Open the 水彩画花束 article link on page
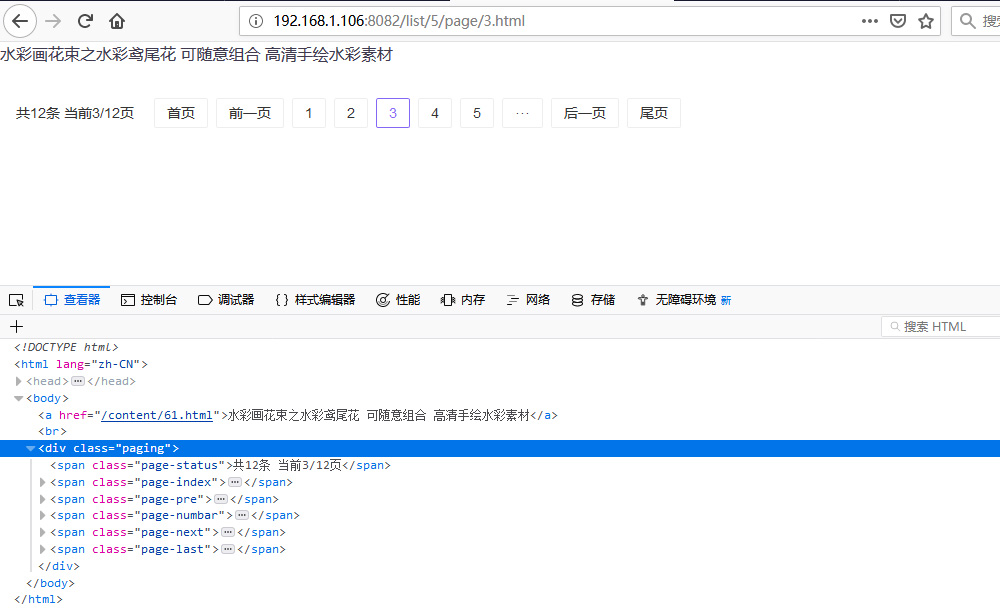The height and width of the screenshot is (613, 1000). pyautogui.click(x=196, y=55)
